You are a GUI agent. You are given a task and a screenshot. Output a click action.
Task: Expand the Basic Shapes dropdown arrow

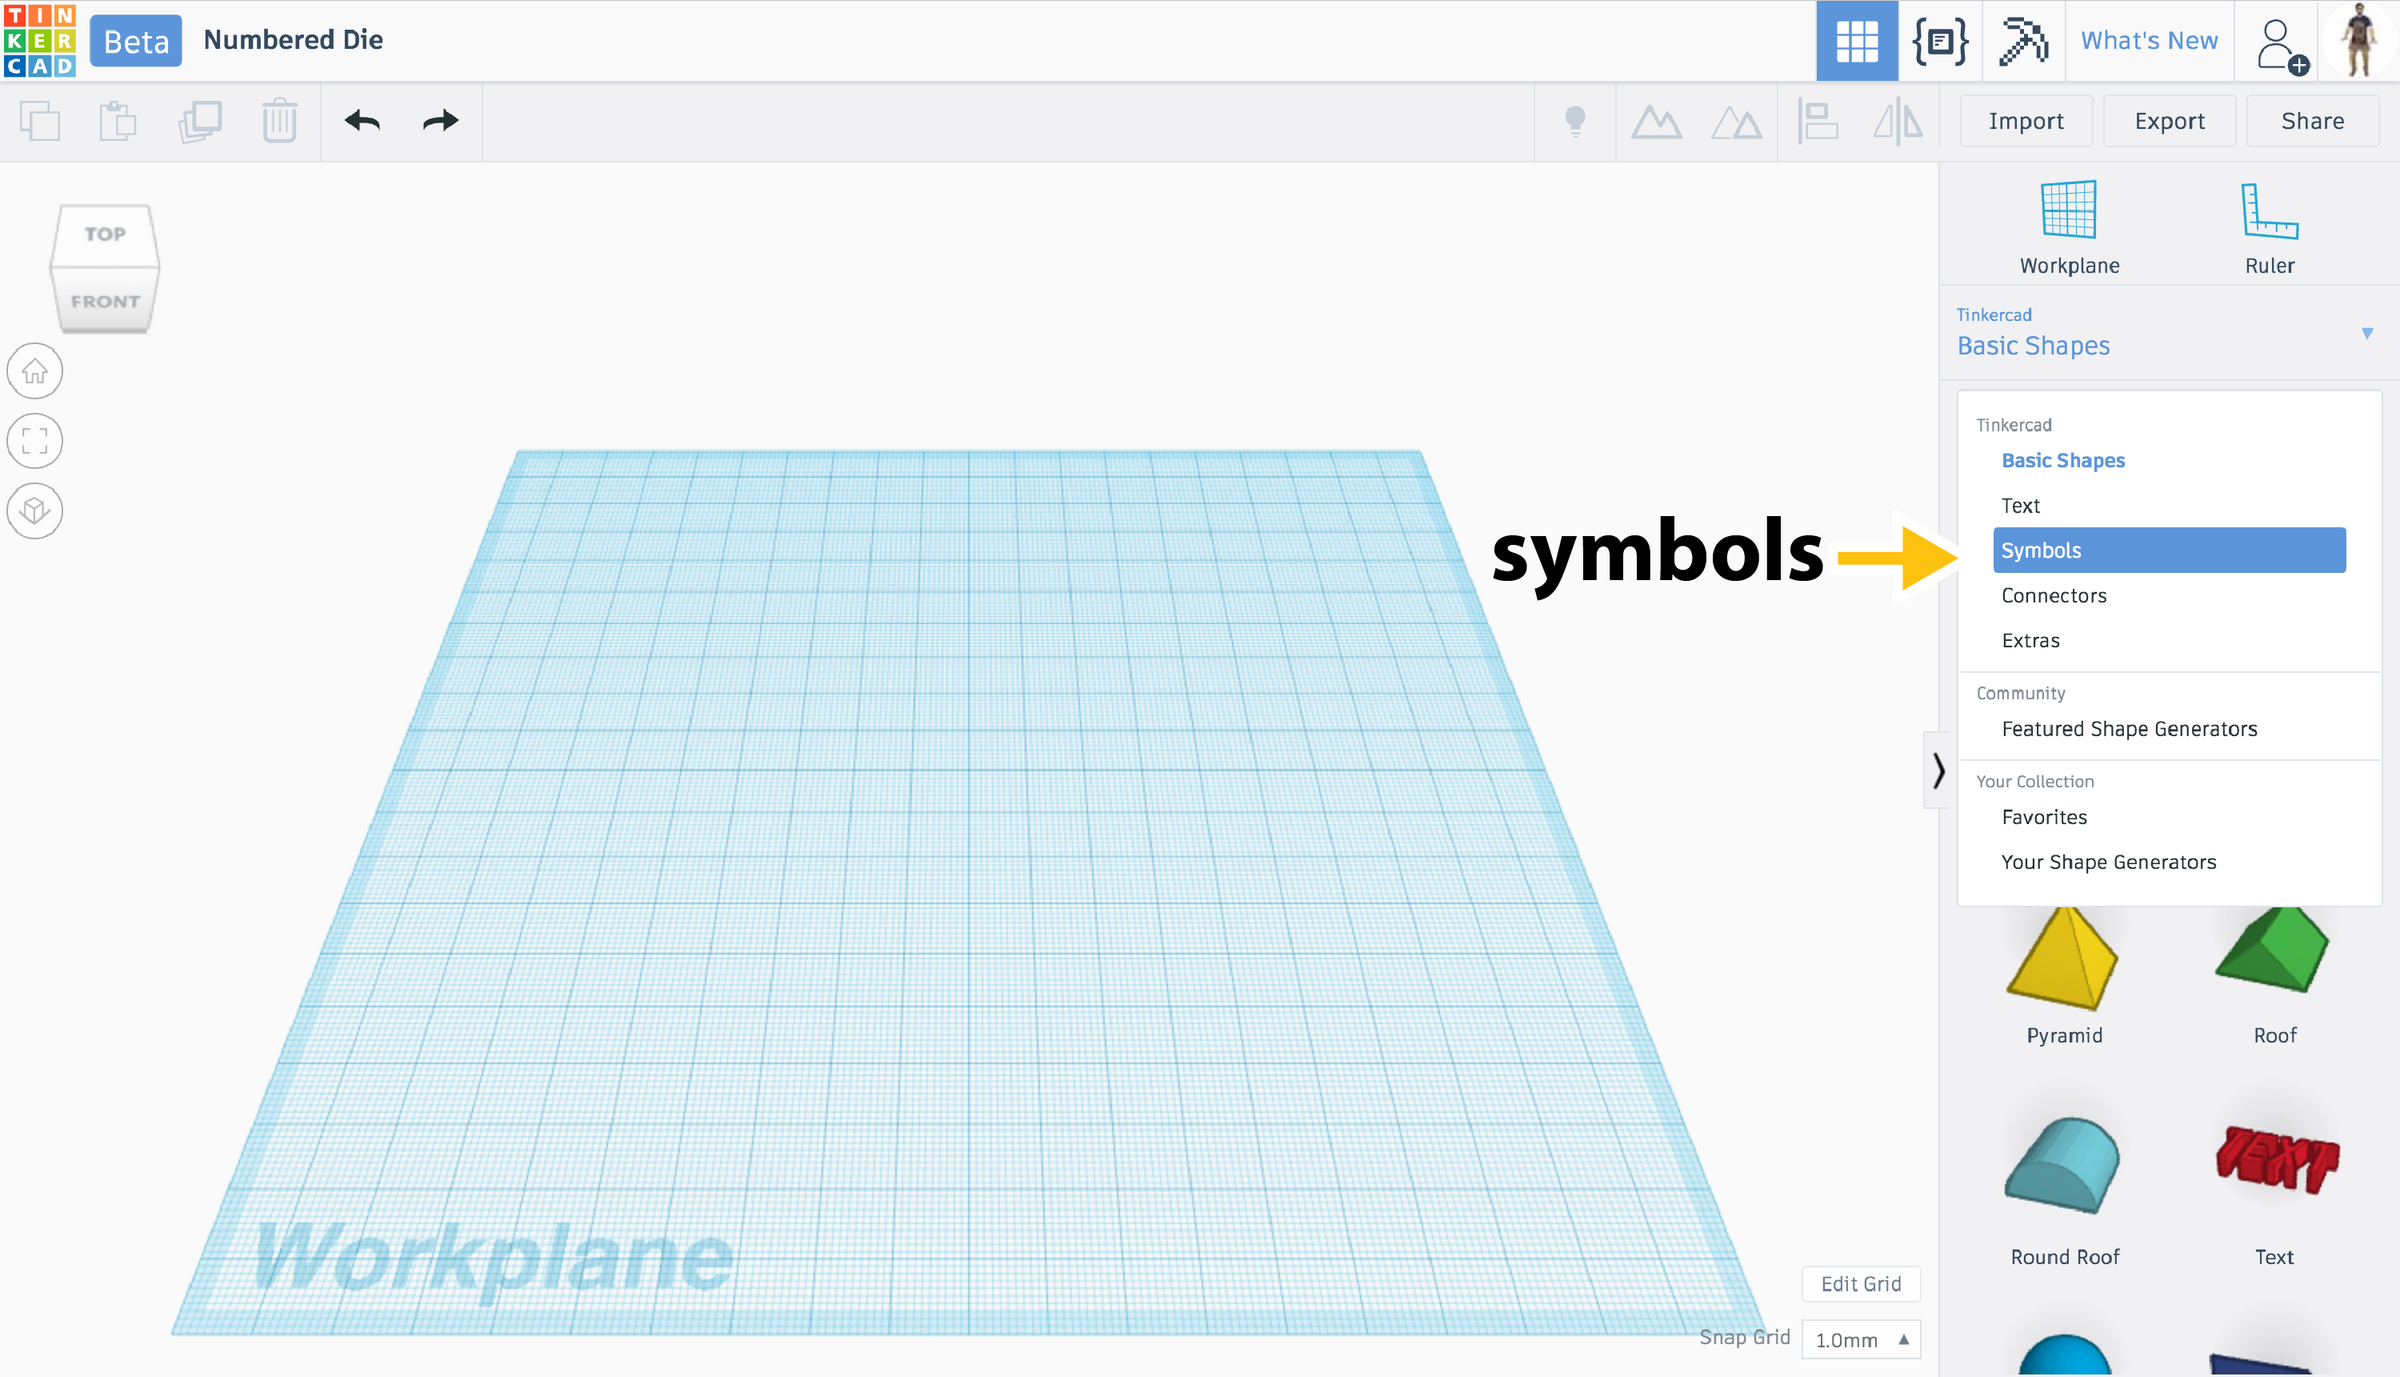click(x=2367, y=333)
